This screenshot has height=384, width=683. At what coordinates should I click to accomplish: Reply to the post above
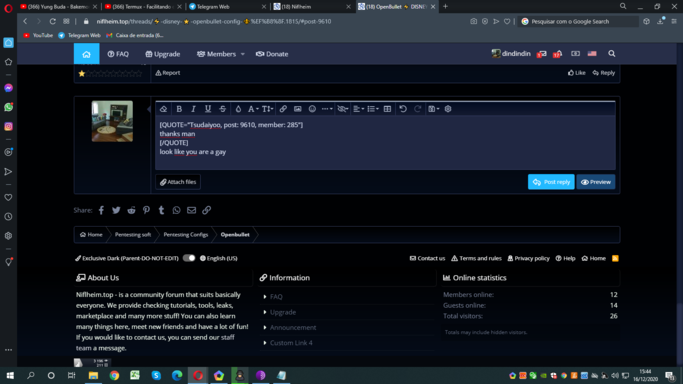604,73
